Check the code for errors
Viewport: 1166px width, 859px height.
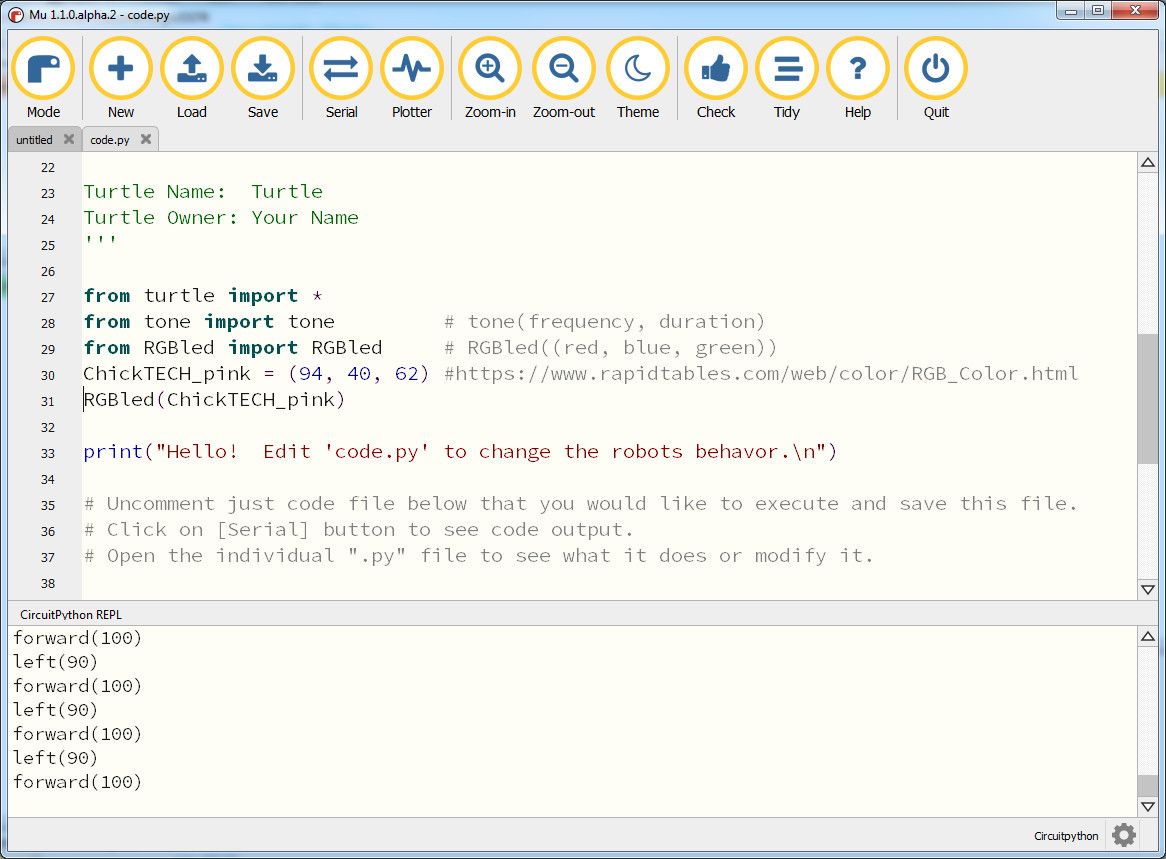click(716, 70)
